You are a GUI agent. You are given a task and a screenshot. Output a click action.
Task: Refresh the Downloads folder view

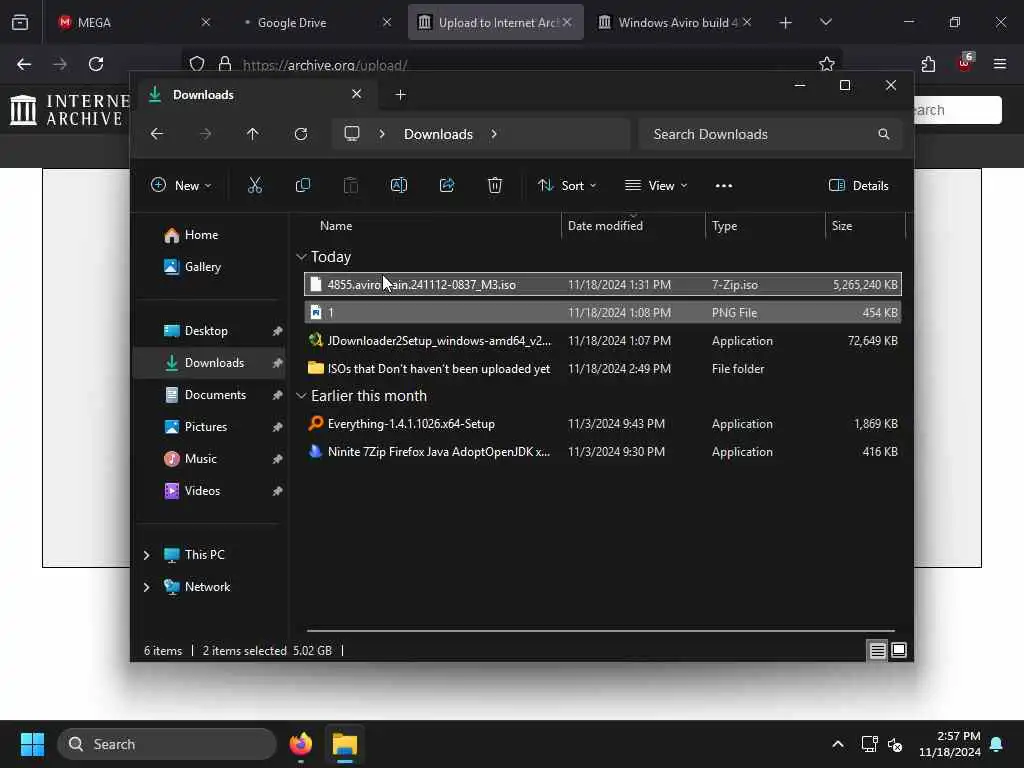[x=301, y=134]
